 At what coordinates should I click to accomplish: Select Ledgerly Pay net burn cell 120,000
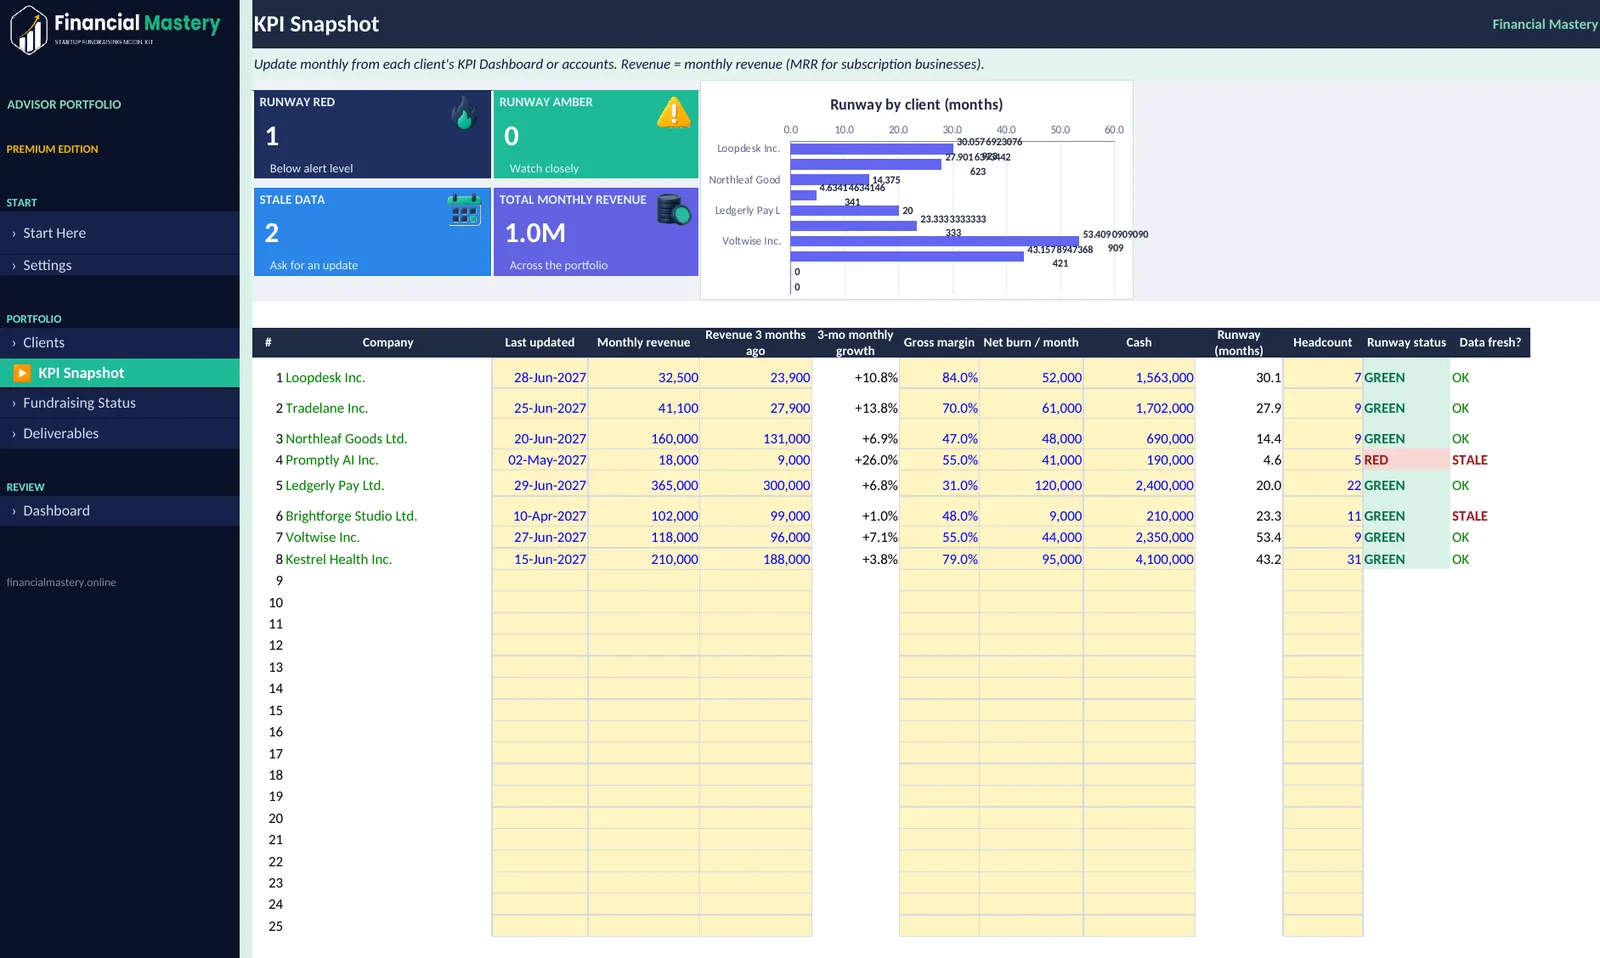1031,485
